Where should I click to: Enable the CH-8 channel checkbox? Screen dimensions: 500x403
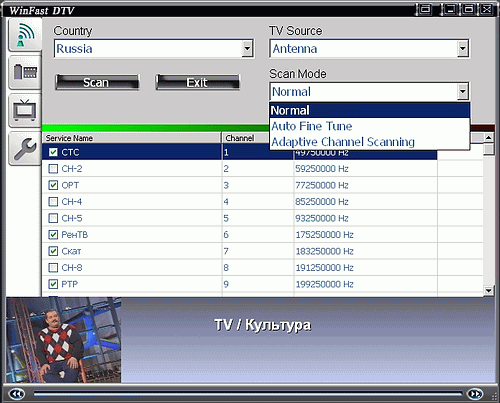[x=53, y=268]
